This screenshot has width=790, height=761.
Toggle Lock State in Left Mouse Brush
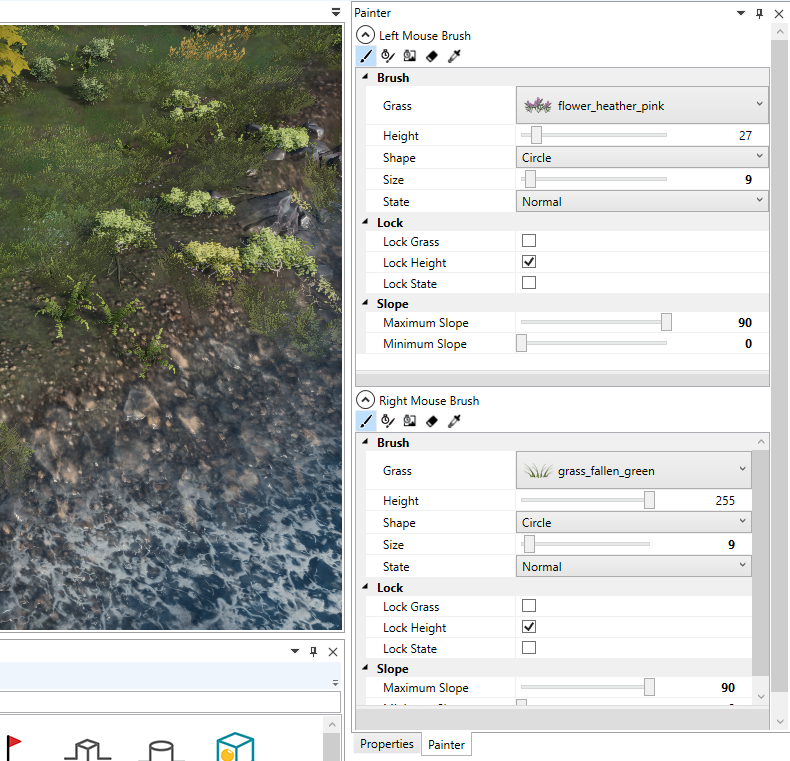[529, 283]
